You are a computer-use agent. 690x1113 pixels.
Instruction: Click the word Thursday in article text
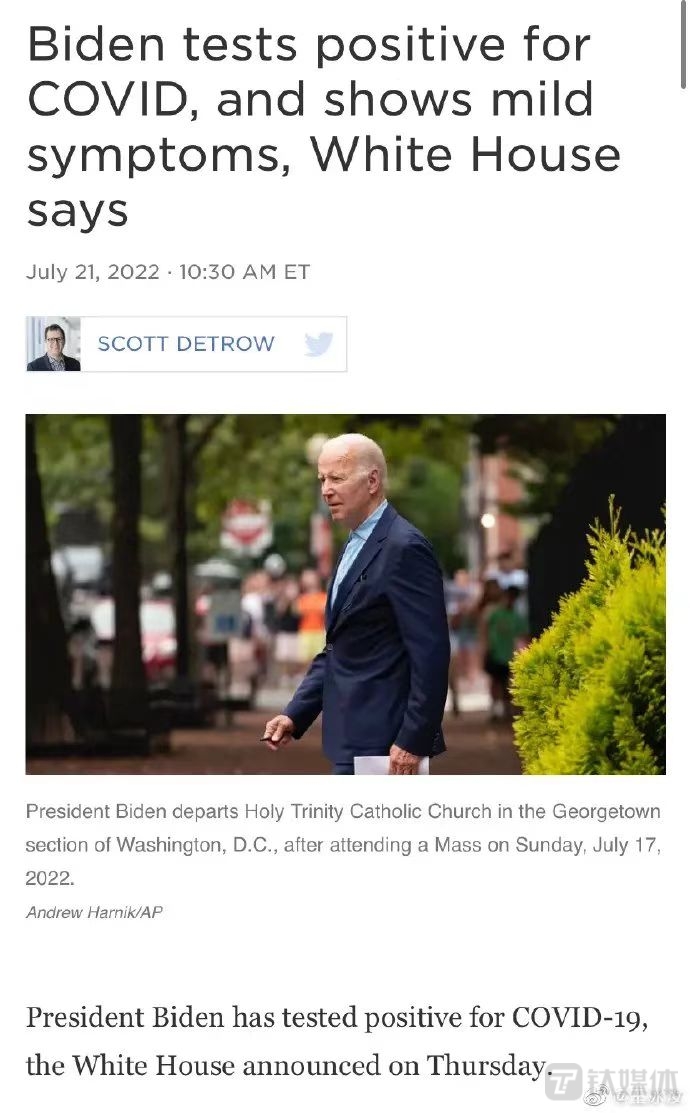click(x=486, y=1066)
